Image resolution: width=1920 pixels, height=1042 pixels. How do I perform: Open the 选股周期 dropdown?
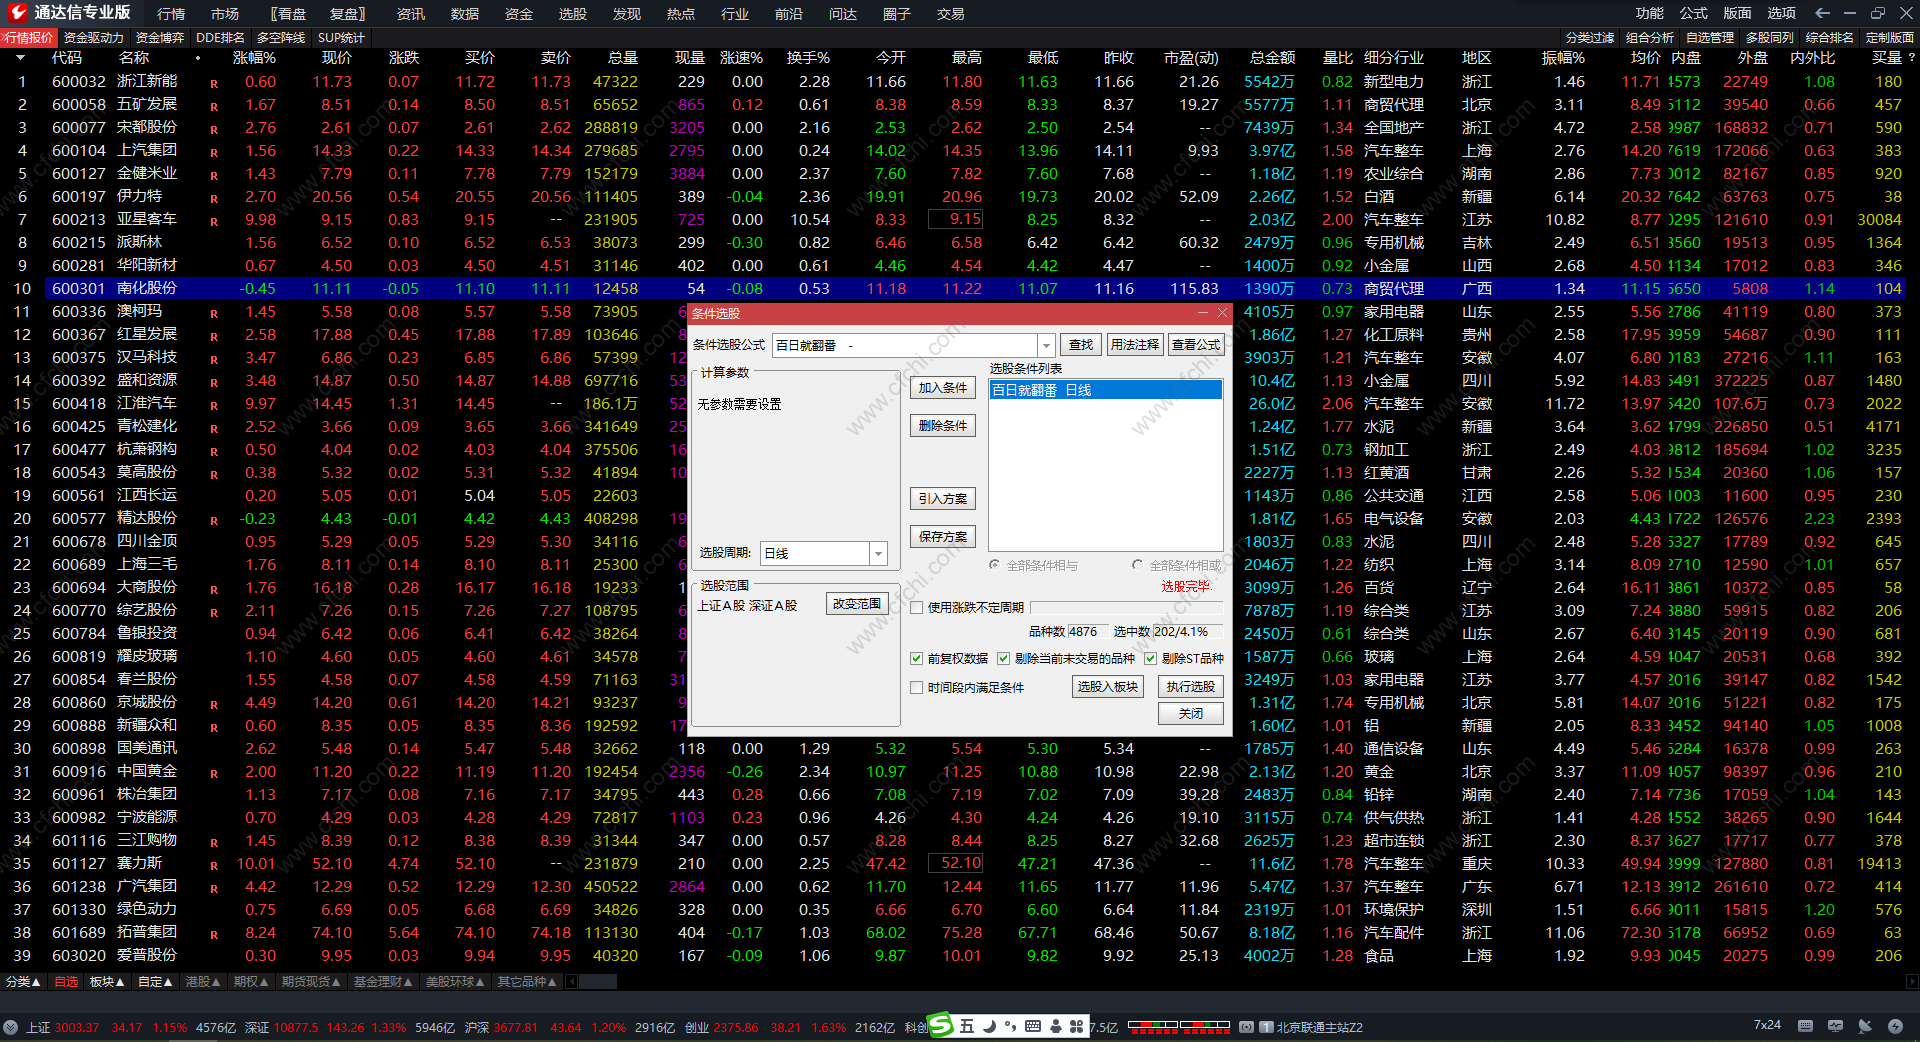point(878,553)
